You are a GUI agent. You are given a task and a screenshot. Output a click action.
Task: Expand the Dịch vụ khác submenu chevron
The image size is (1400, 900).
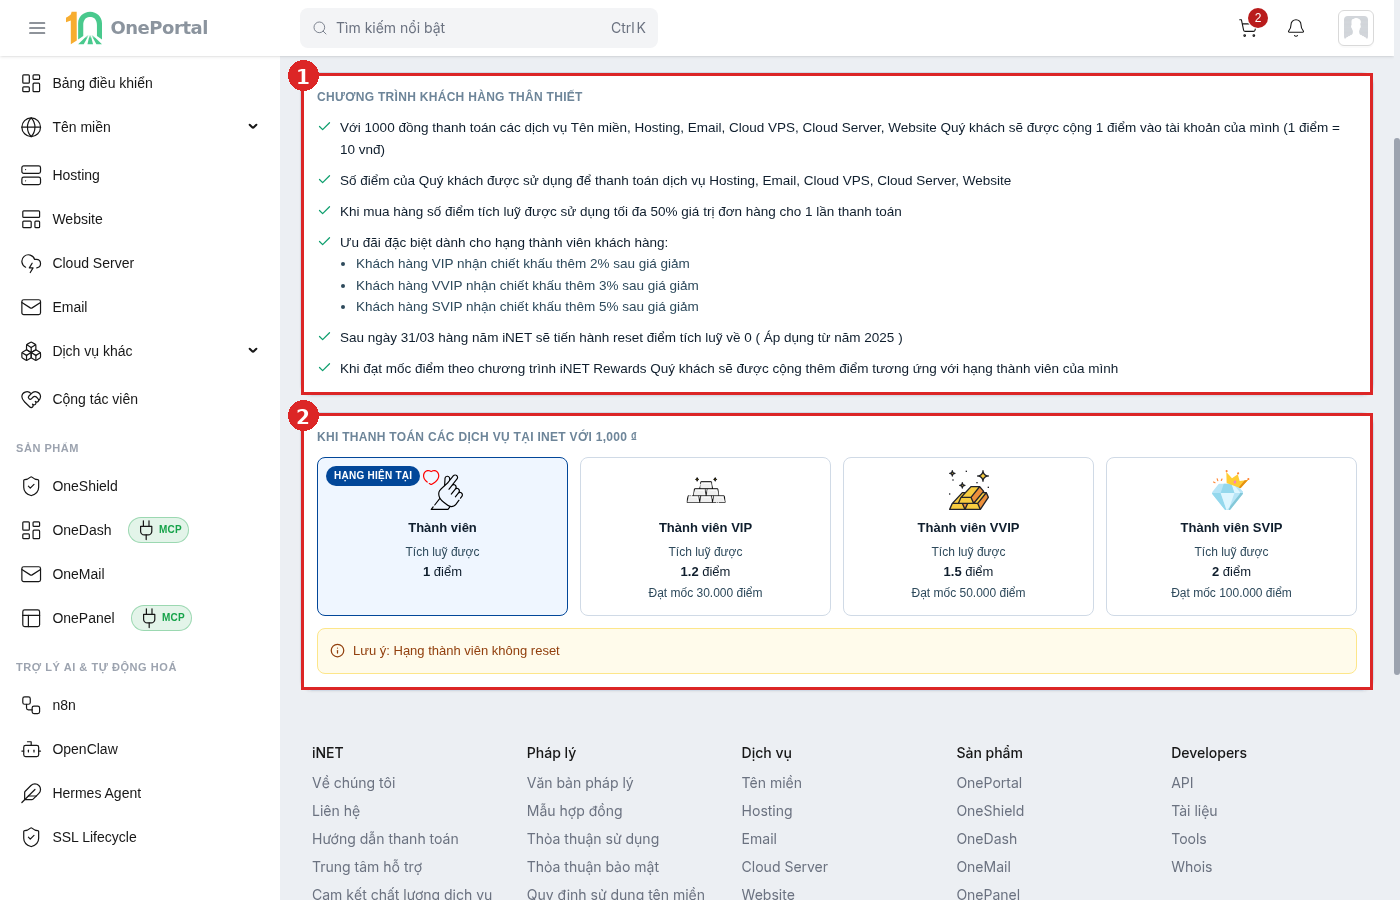(253, 351)
